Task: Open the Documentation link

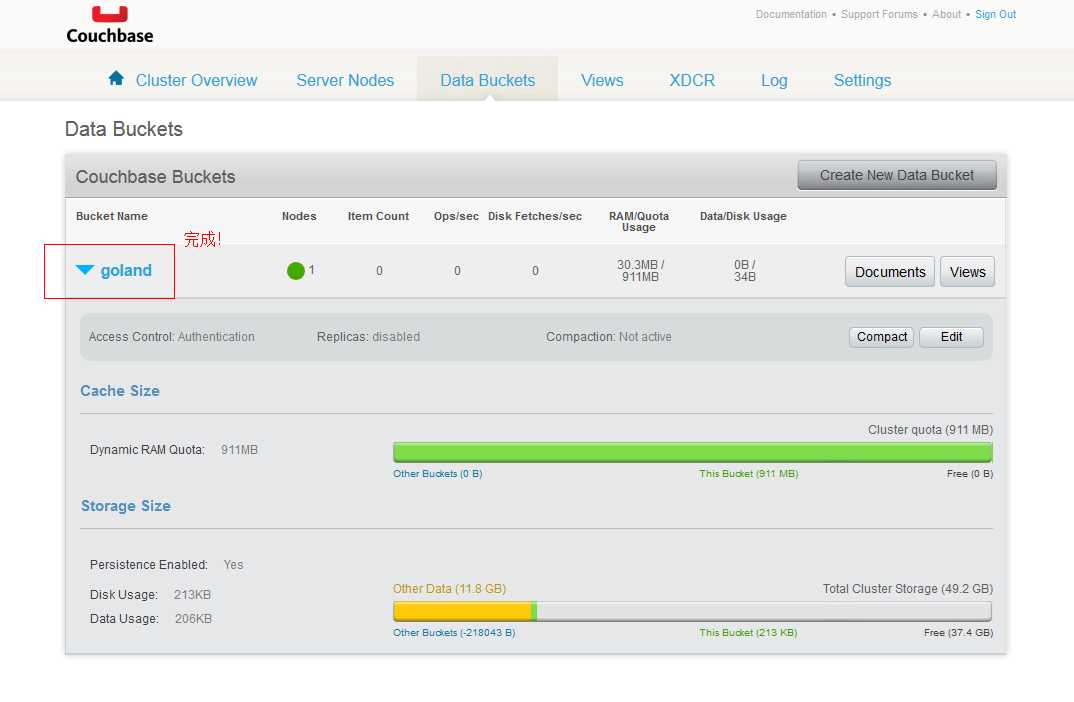Action: [791, 14]
